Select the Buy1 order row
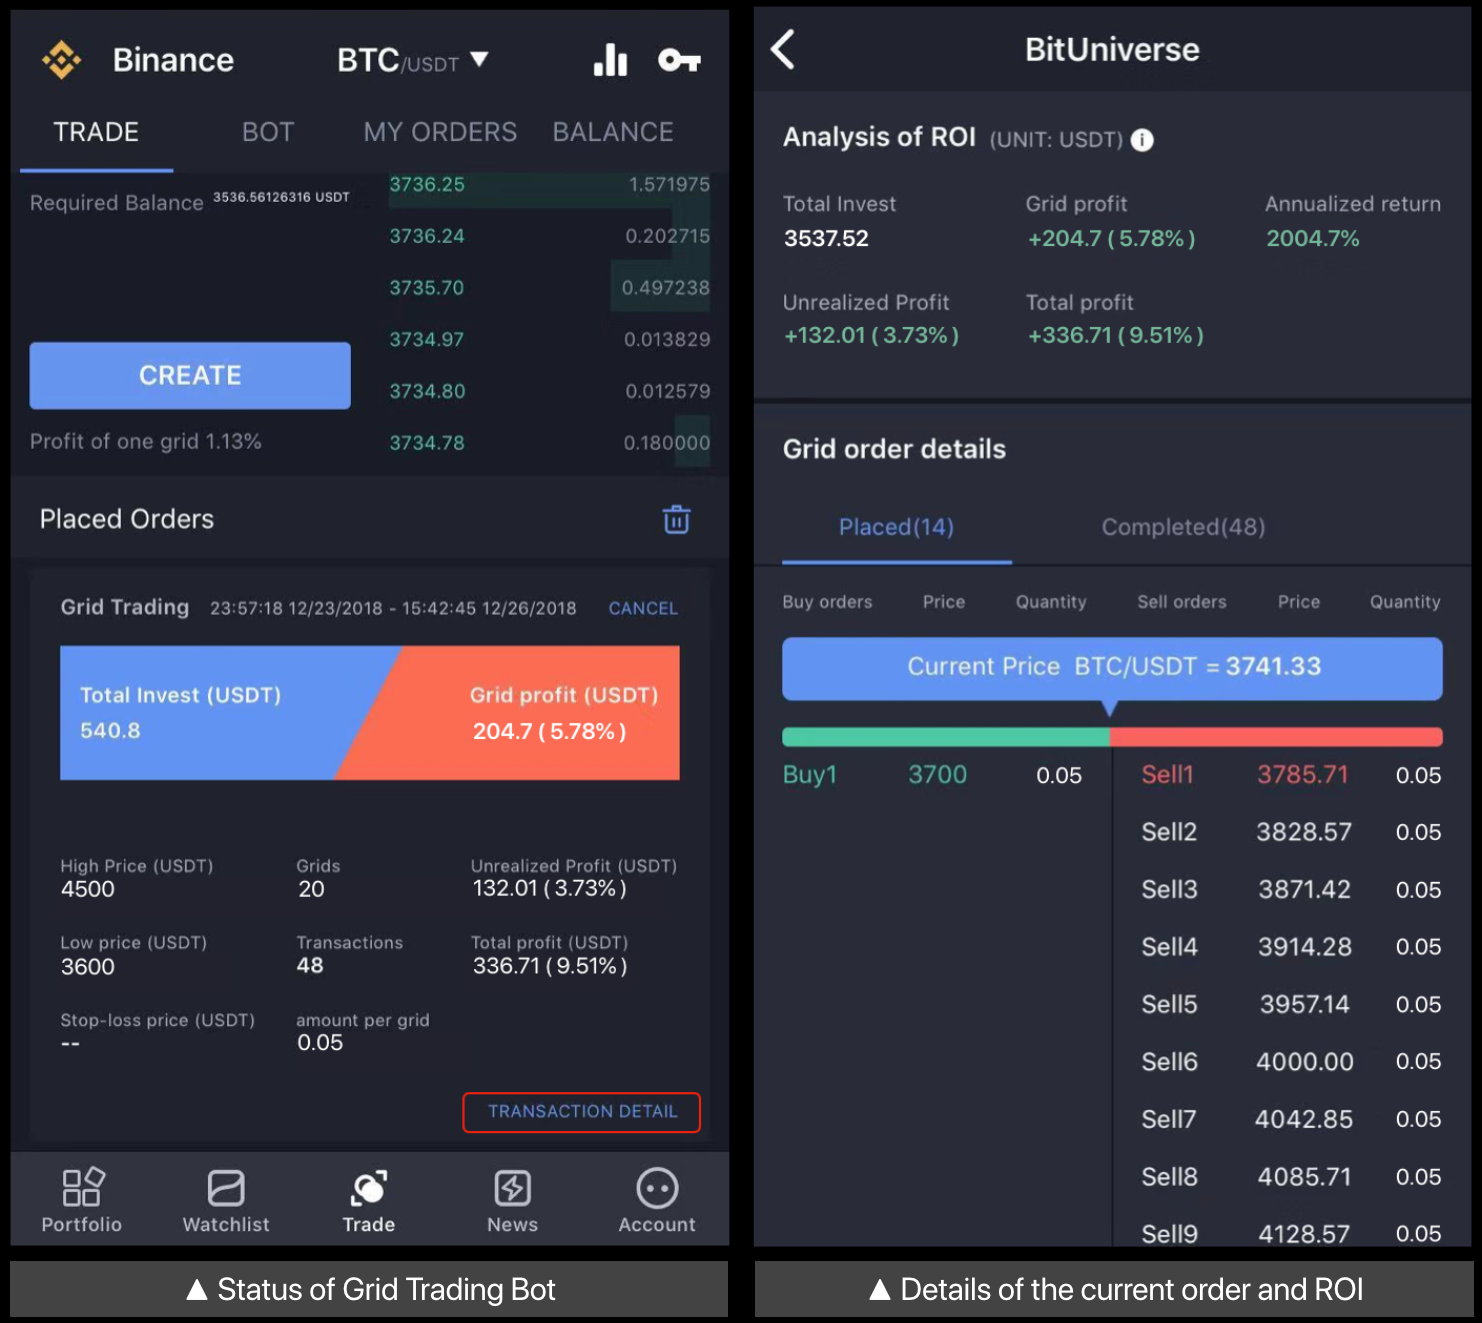1482x1323 pixels. 932,775
